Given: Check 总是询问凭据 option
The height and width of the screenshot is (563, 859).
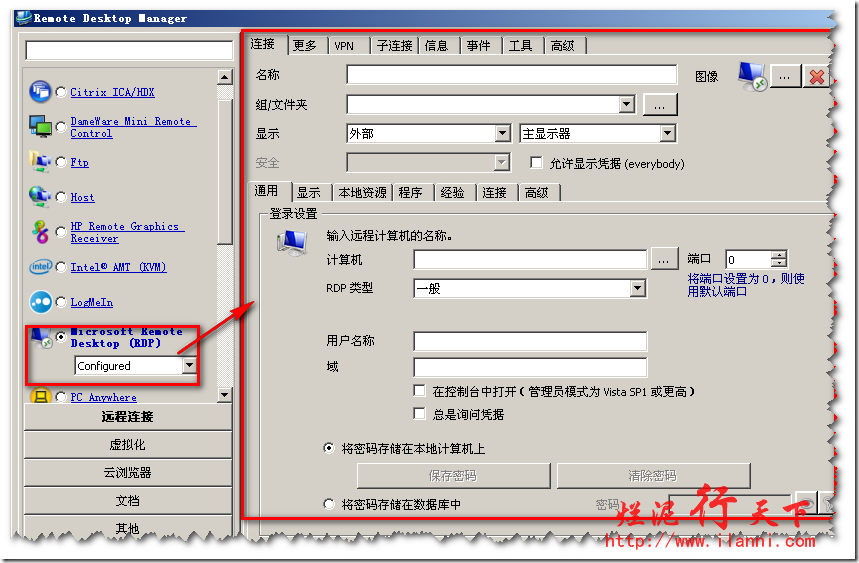Looking at the screenshot, I should [x=420, y=413].
